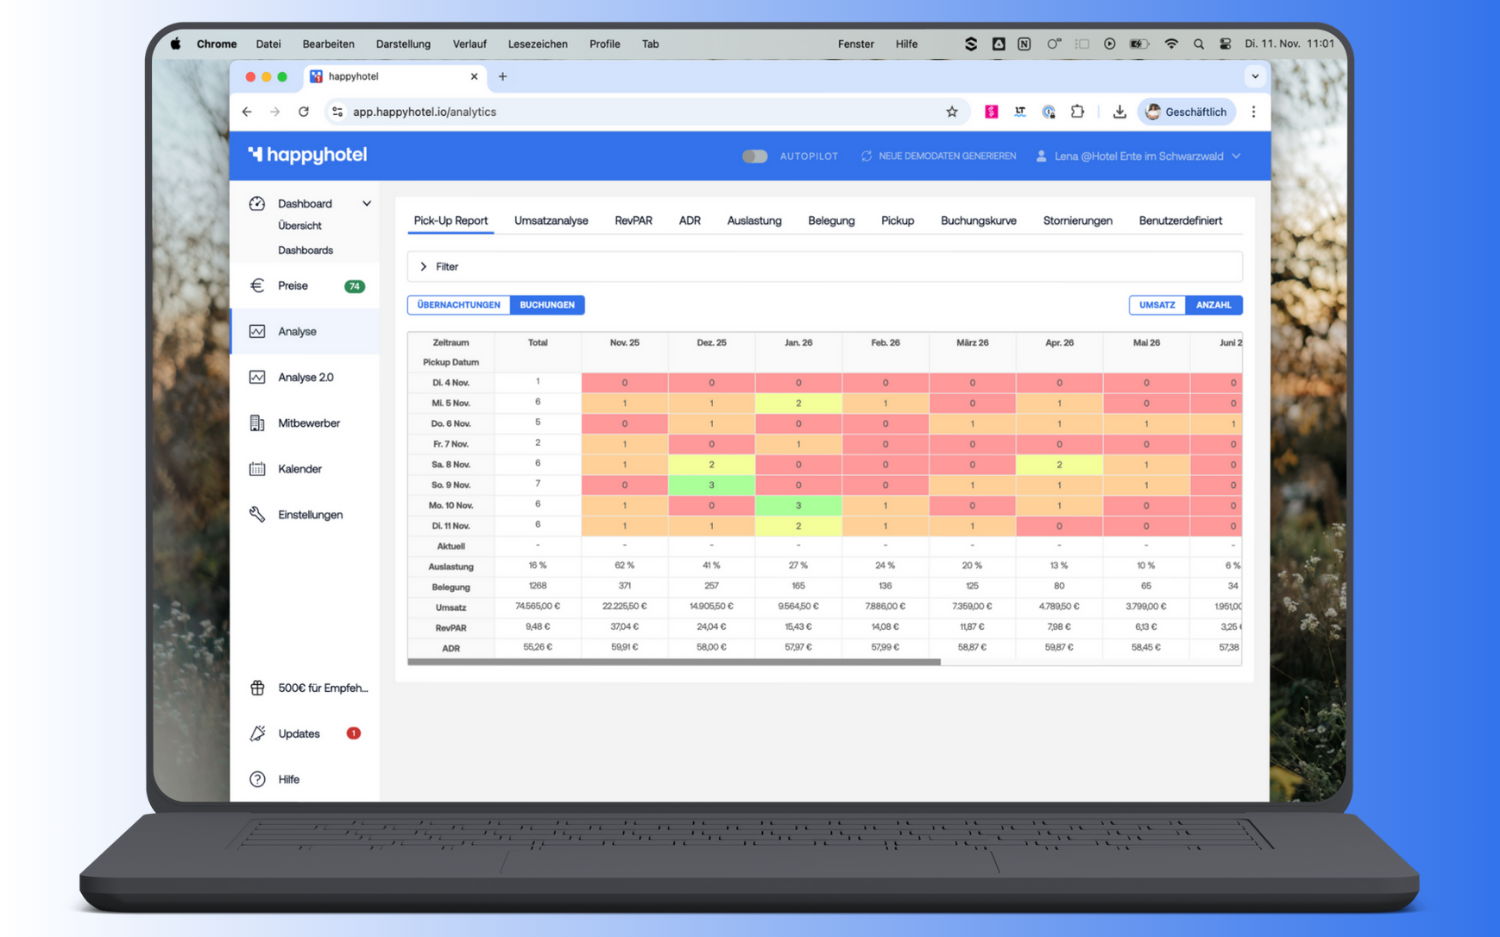Click the Wi-Fi icon in the menu bar

[x=1171, y=44]
